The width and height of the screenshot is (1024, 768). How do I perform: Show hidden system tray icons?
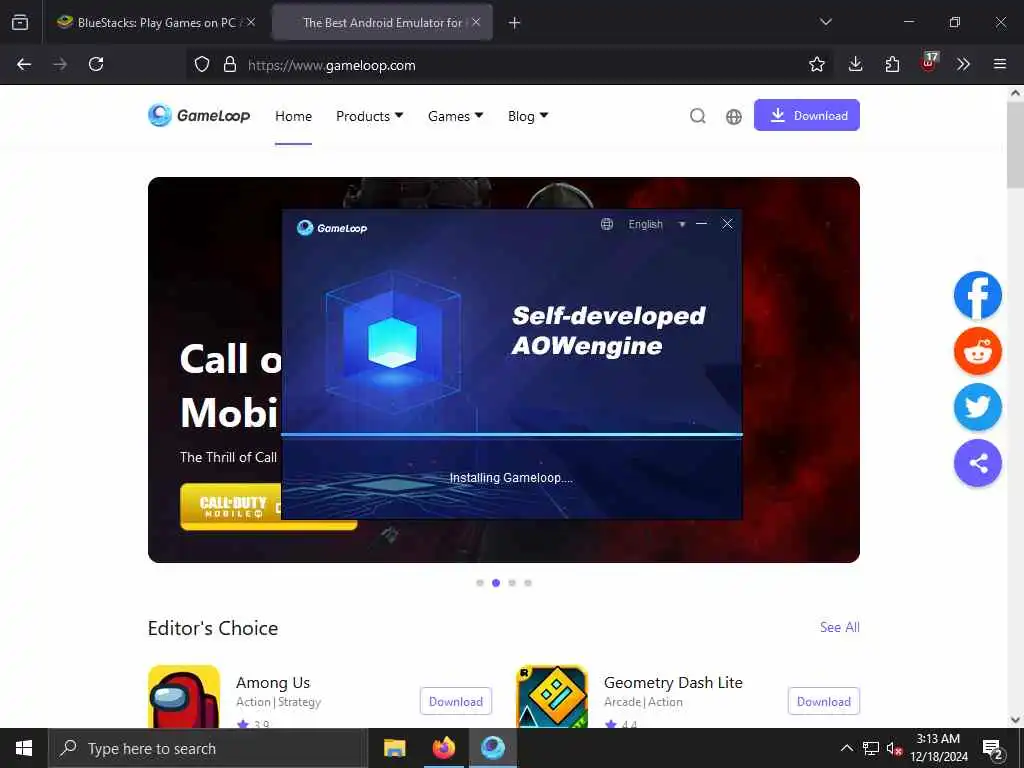[846, 748]
